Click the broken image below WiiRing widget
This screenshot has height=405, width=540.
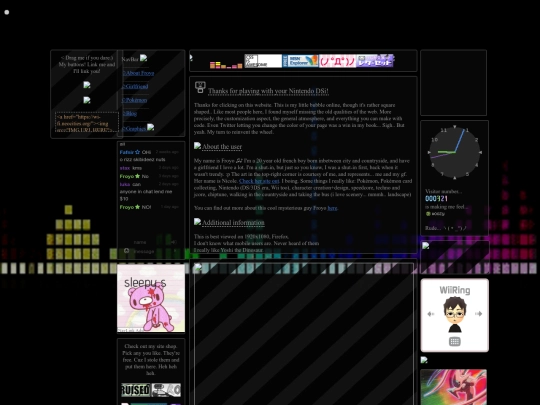tap(424, 360)
